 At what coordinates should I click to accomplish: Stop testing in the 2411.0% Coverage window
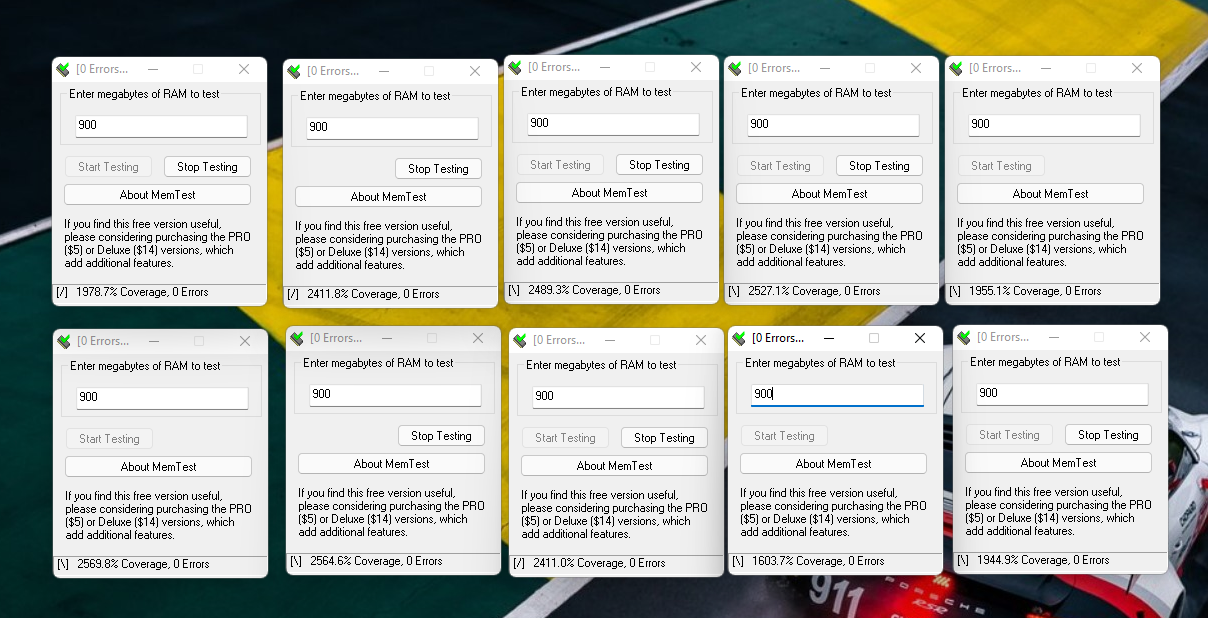pyautogui.click(x=665, y=438)
